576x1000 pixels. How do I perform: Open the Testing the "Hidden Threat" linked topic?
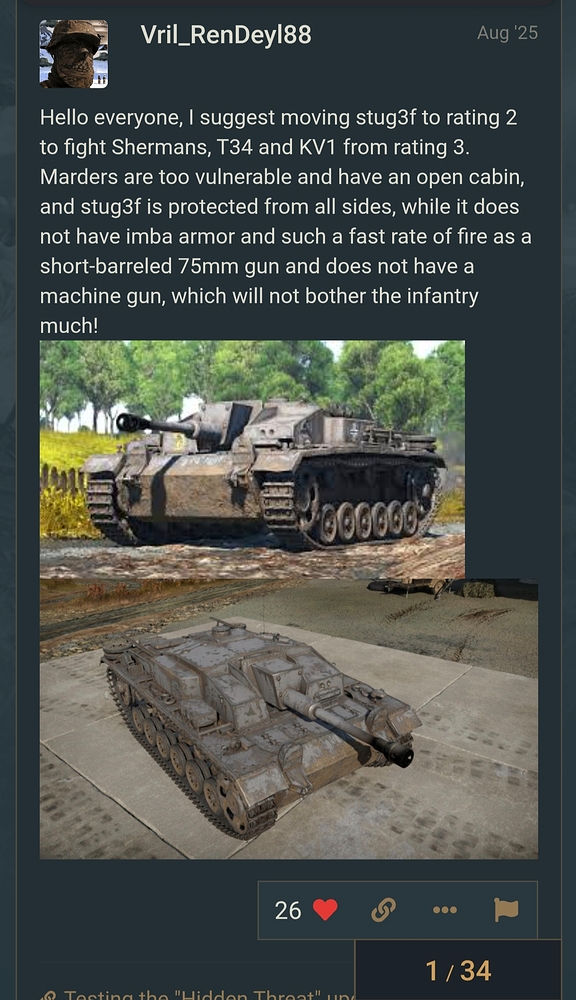point(209,994)
